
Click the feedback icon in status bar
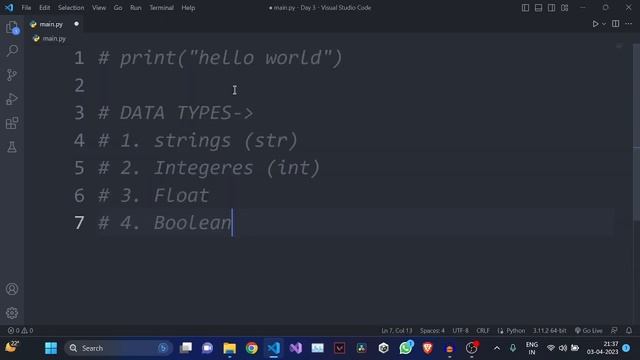click(614, 331)
